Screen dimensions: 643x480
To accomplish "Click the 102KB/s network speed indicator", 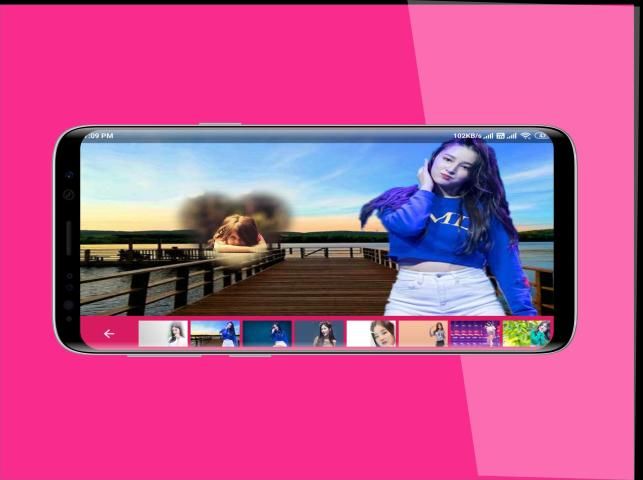I will click(x=467, y=135).
